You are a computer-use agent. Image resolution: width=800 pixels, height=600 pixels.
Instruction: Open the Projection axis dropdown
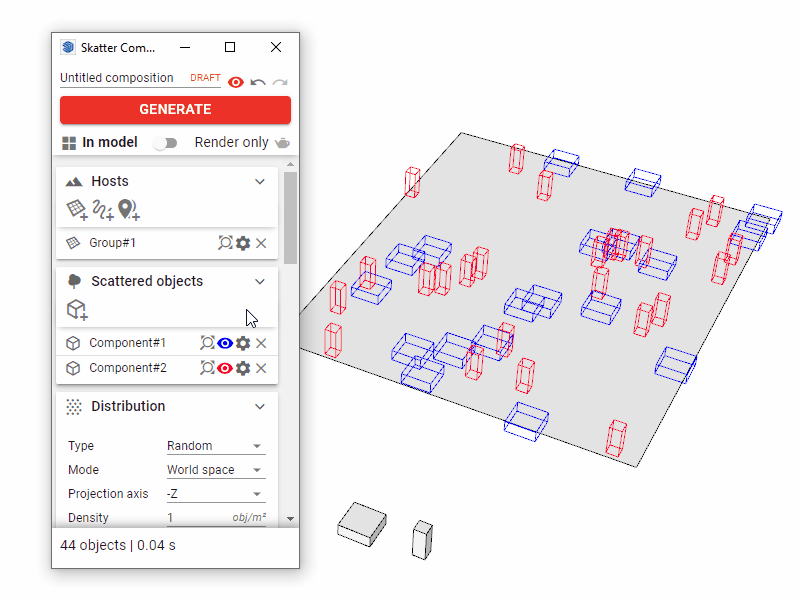(x=215, y=494)
